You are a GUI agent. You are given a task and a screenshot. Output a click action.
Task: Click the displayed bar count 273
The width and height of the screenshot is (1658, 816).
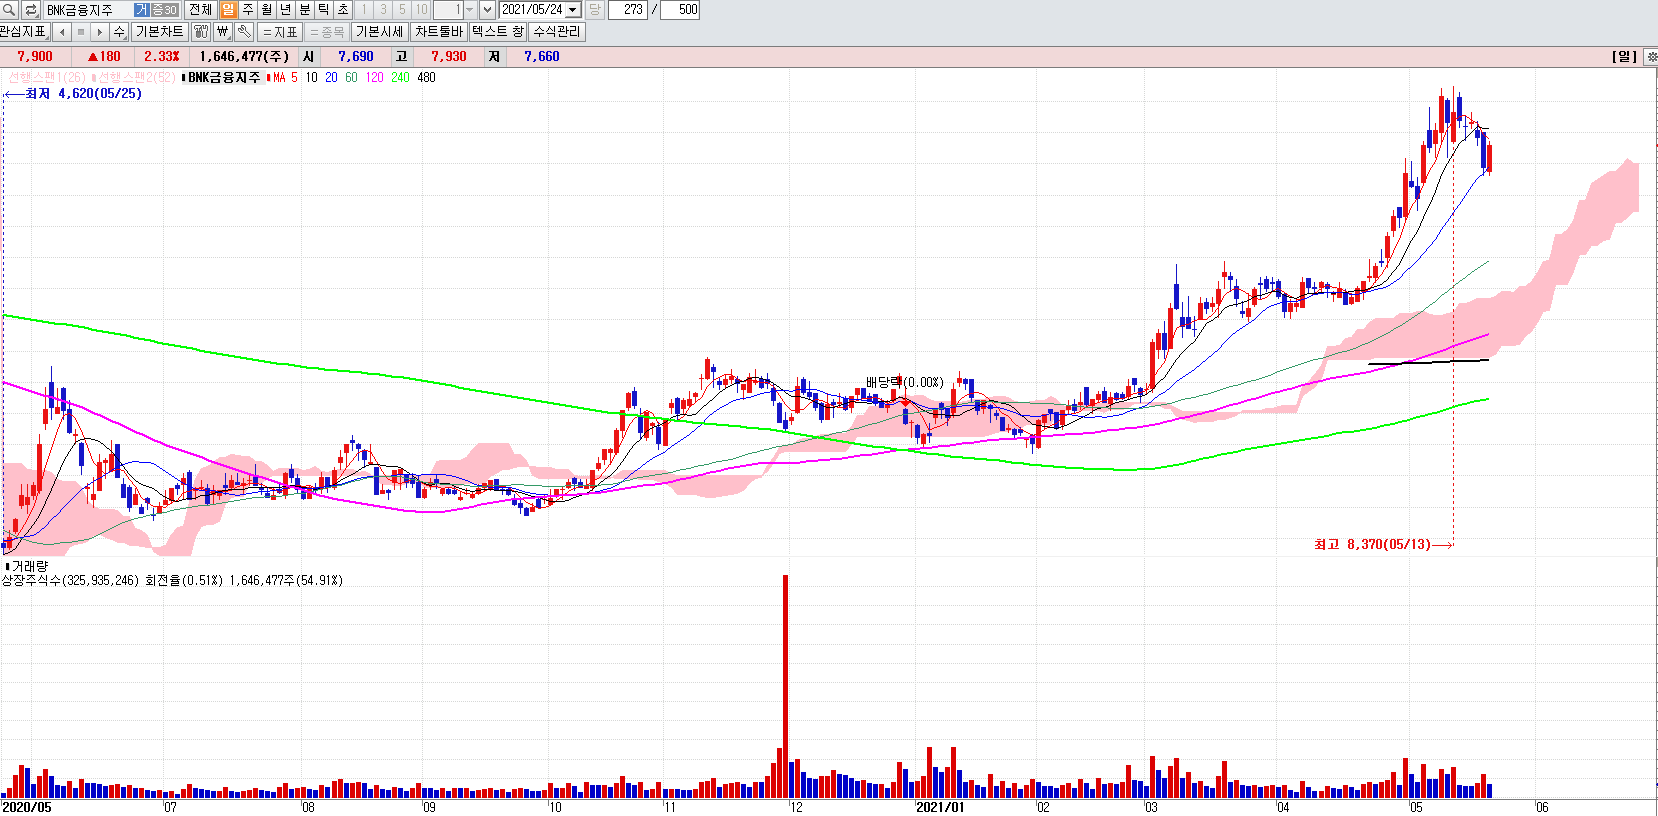tap(628, 10)
